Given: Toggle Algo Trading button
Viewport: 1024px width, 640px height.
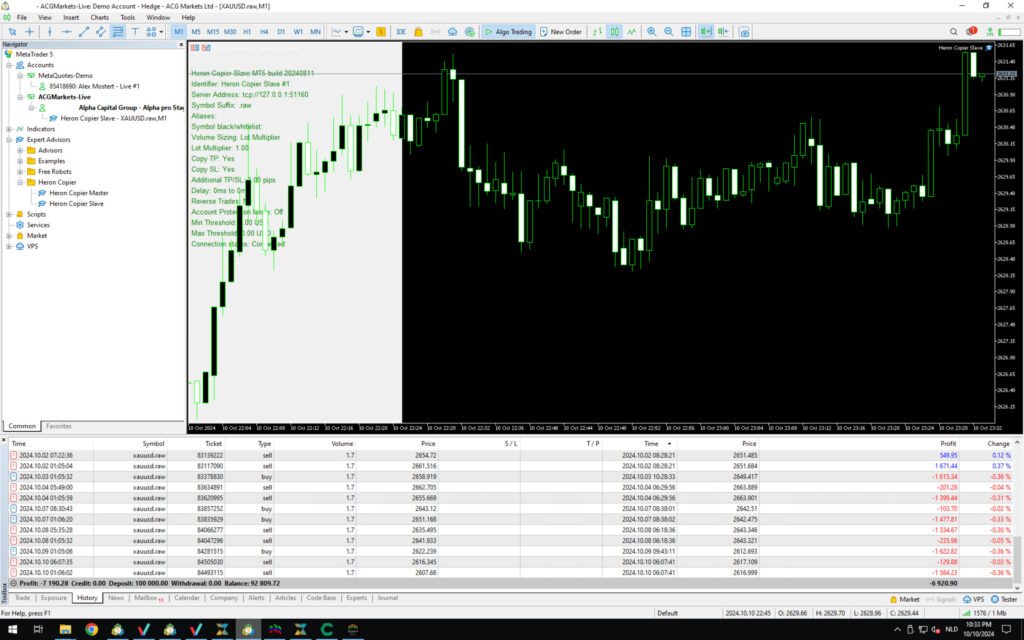Looking at the screenshot, I should point(508,31).
